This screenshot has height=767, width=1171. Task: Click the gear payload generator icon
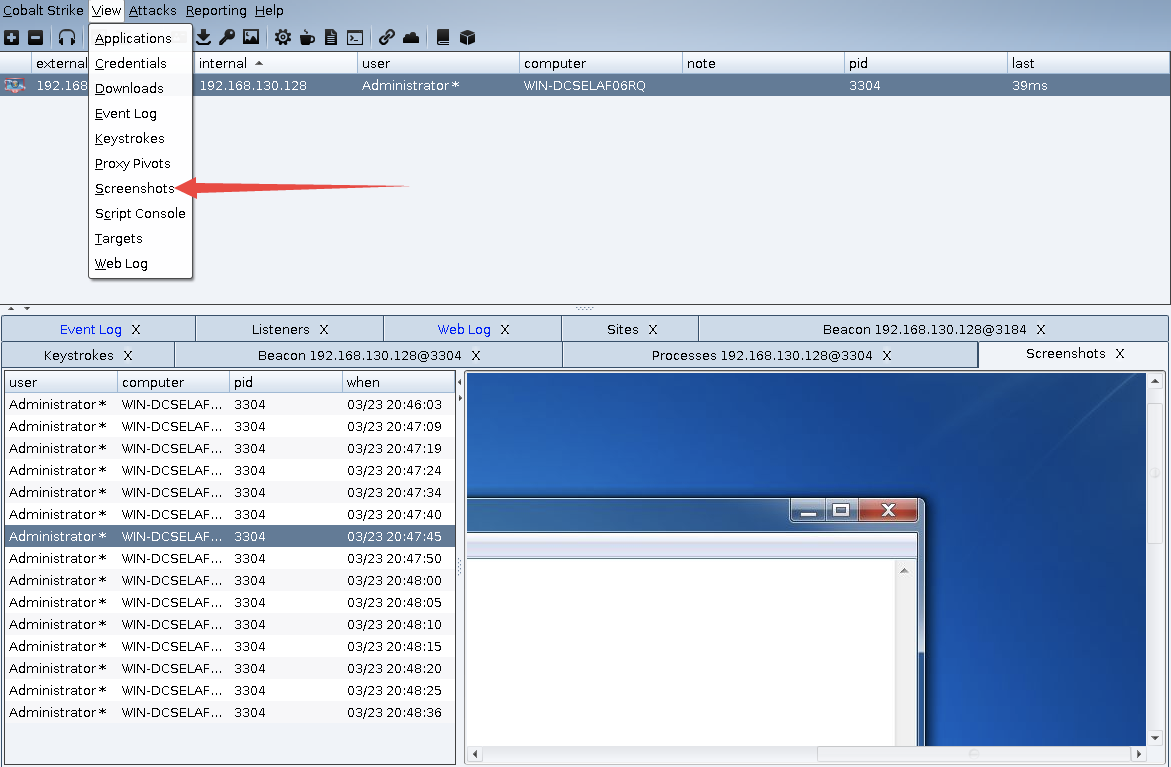point(282,37)
